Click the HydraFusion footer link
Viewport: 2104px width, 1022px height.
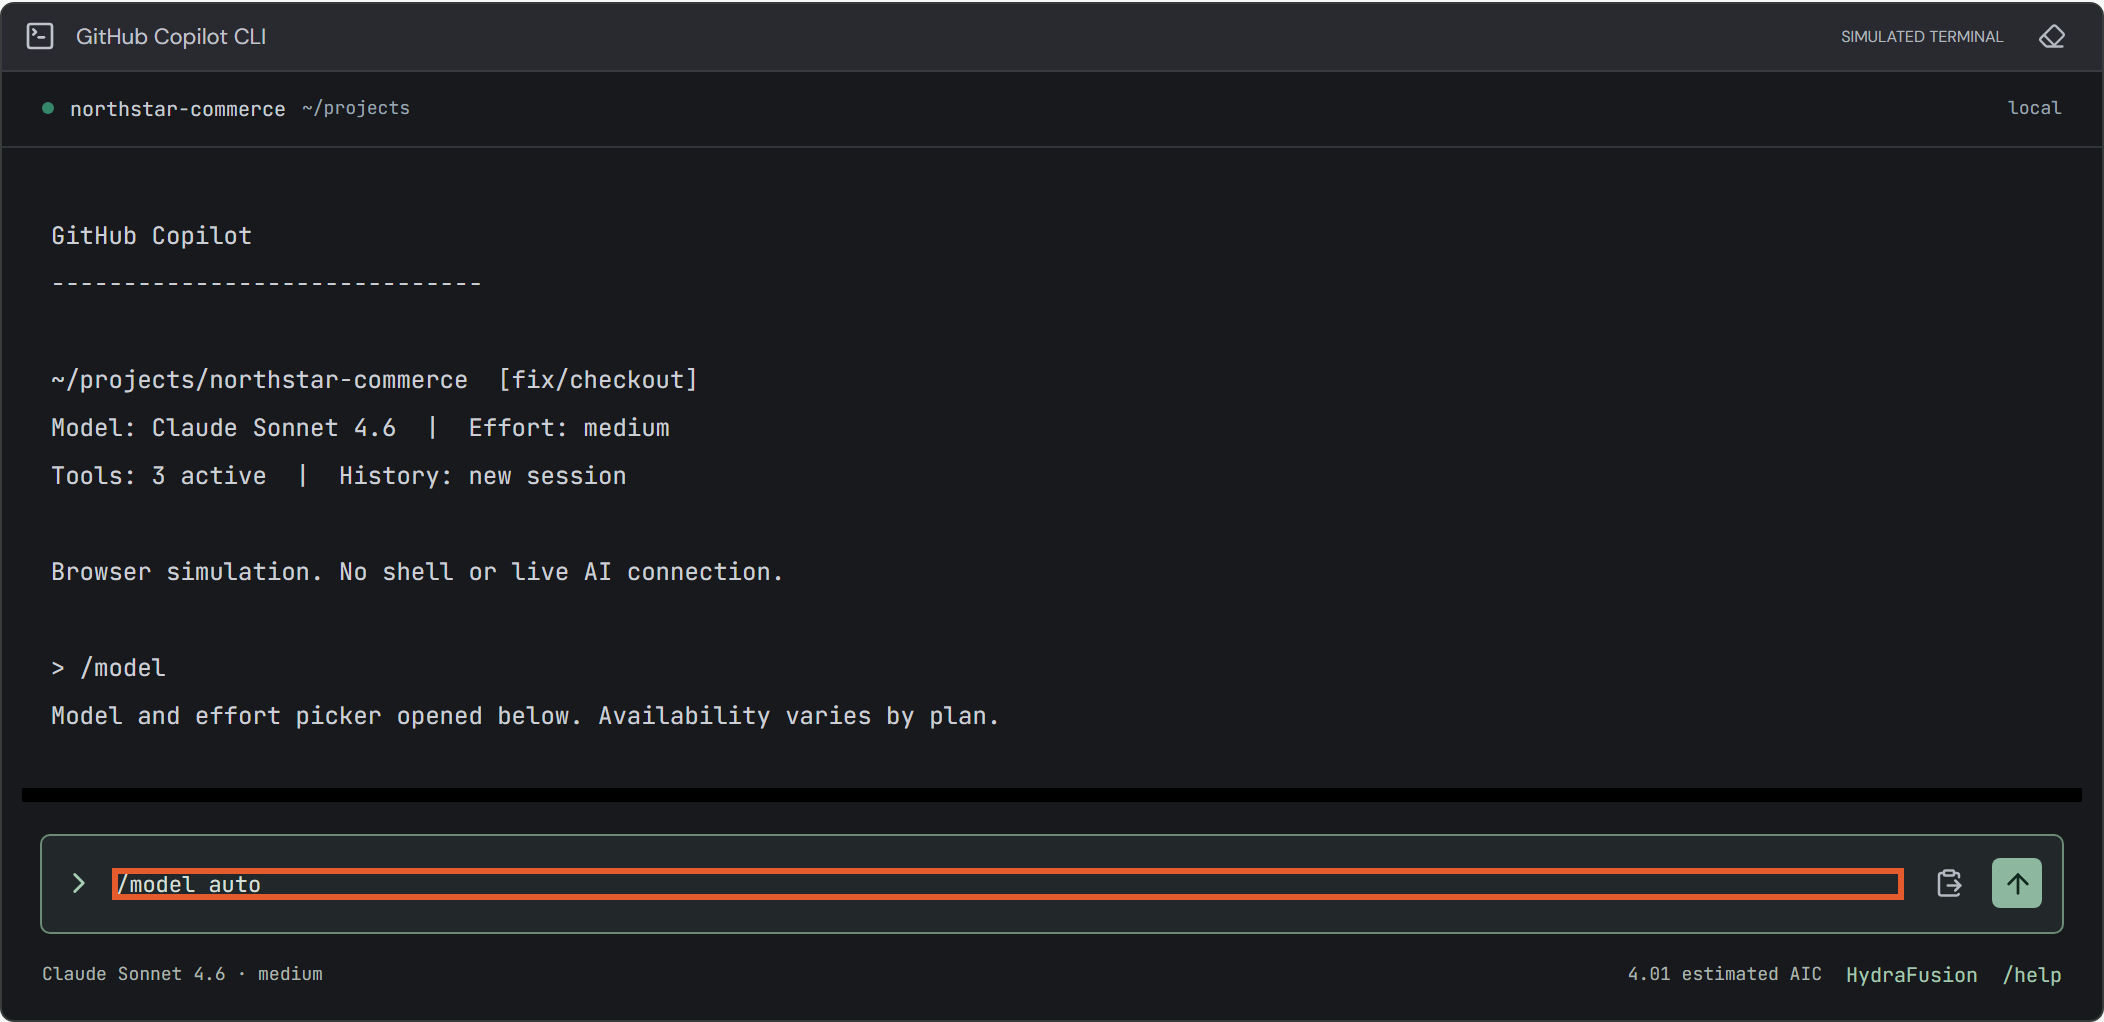click(x=1912, y=975)
